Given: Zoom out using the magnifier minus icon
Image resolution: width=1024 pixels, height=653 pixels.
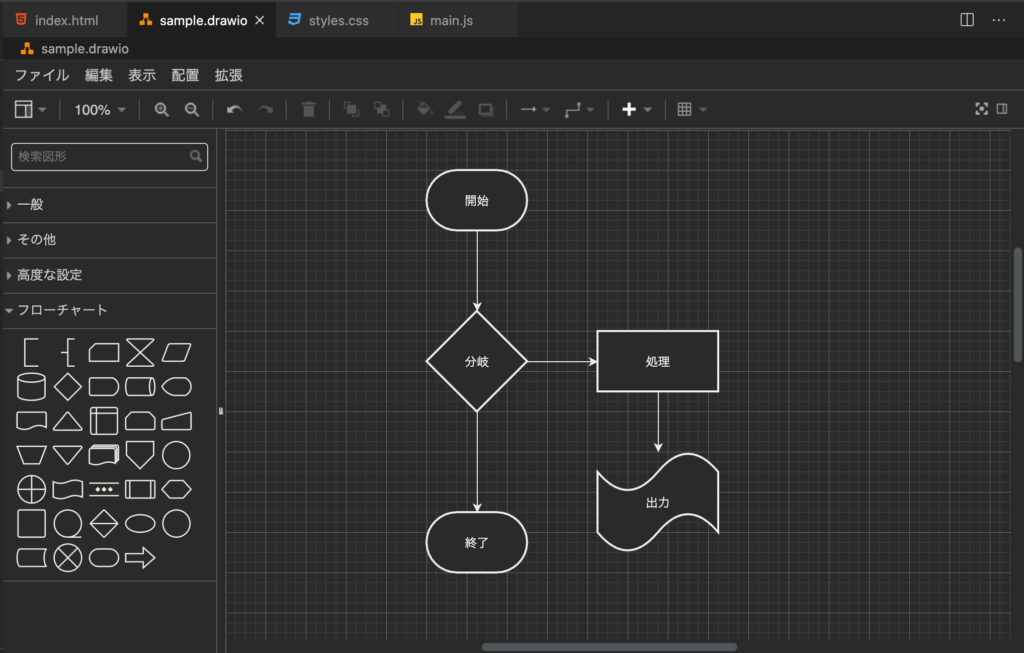Looking at the screenshot, I should click(191, 110).
